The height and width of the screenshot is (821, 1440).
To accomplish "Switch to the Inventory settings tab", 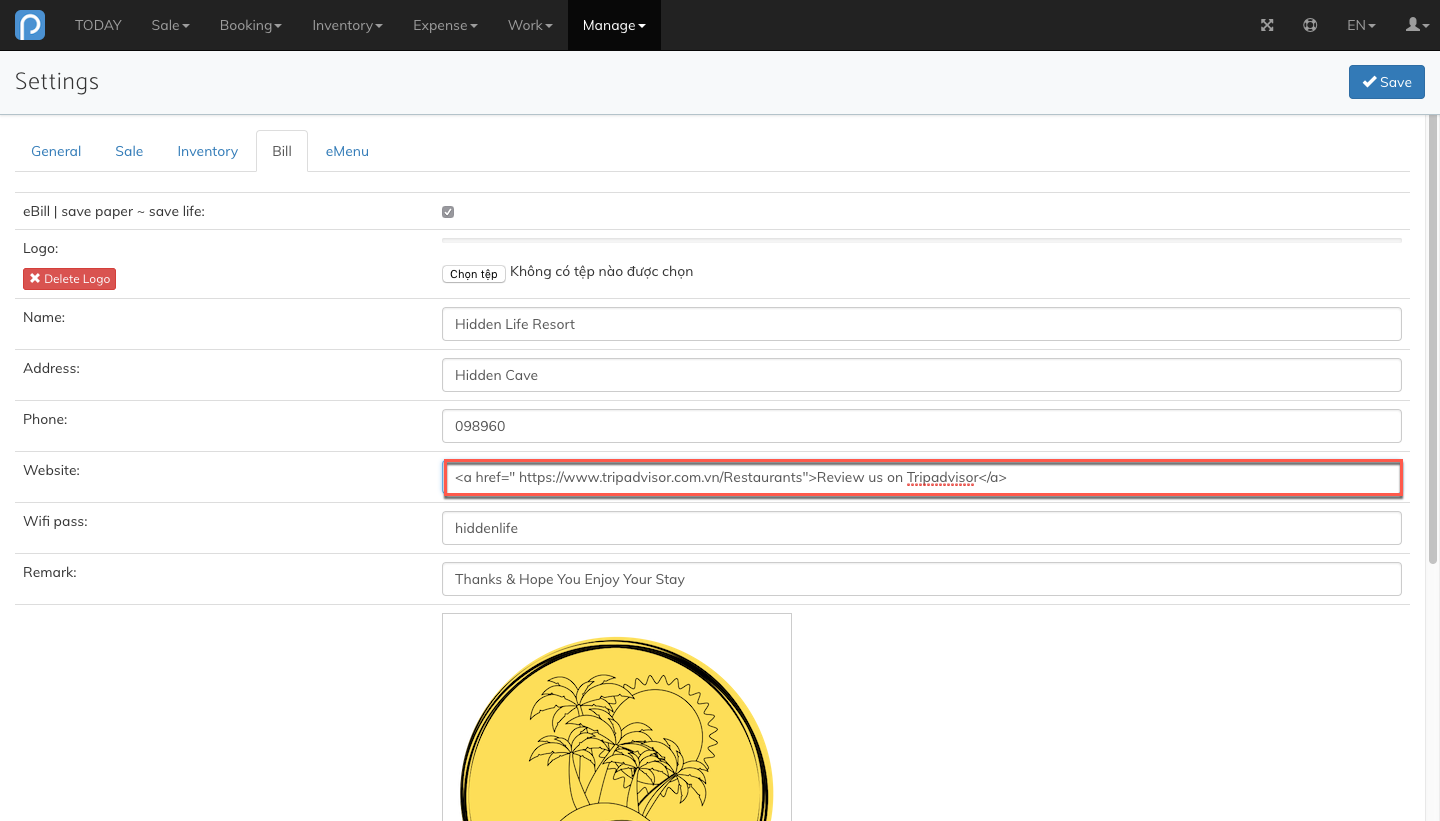I will 207,151.
